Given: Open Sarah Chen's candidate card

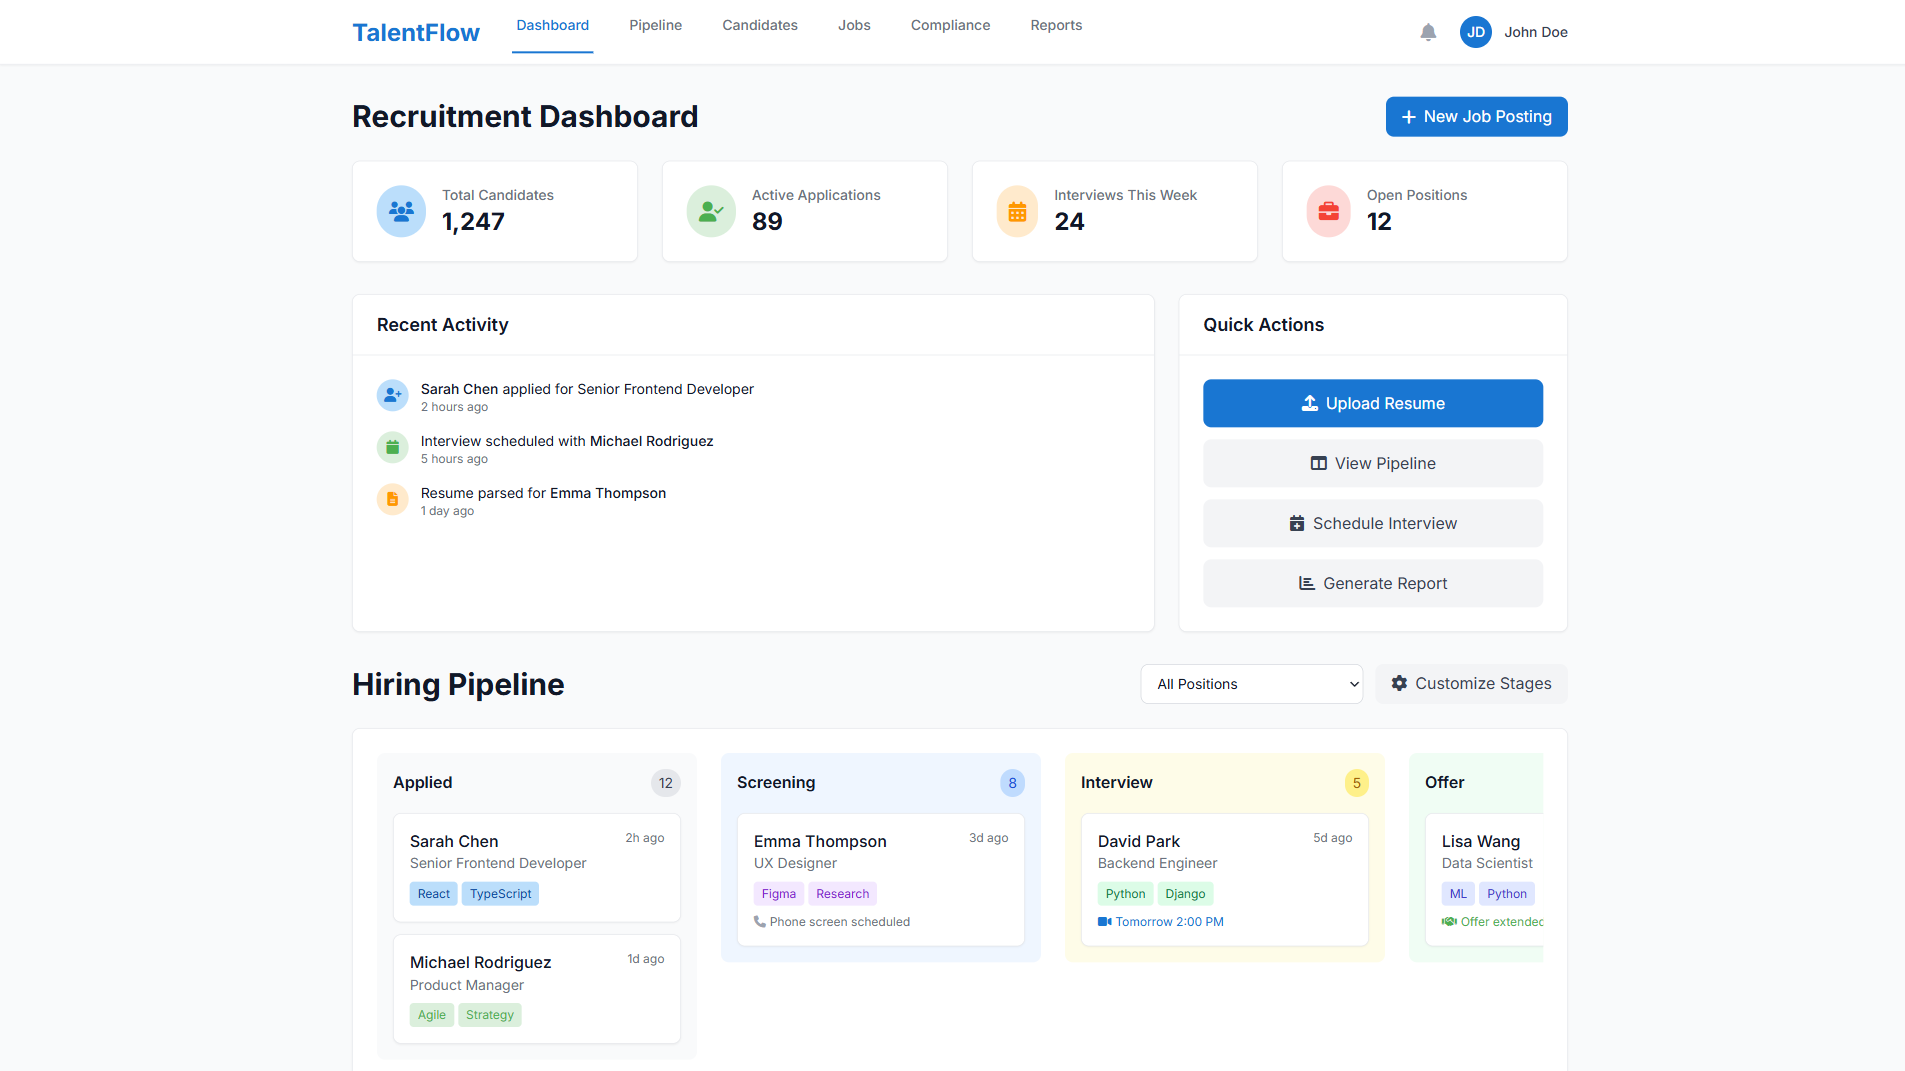Looking at the screenshot, I should coord(537,867).
